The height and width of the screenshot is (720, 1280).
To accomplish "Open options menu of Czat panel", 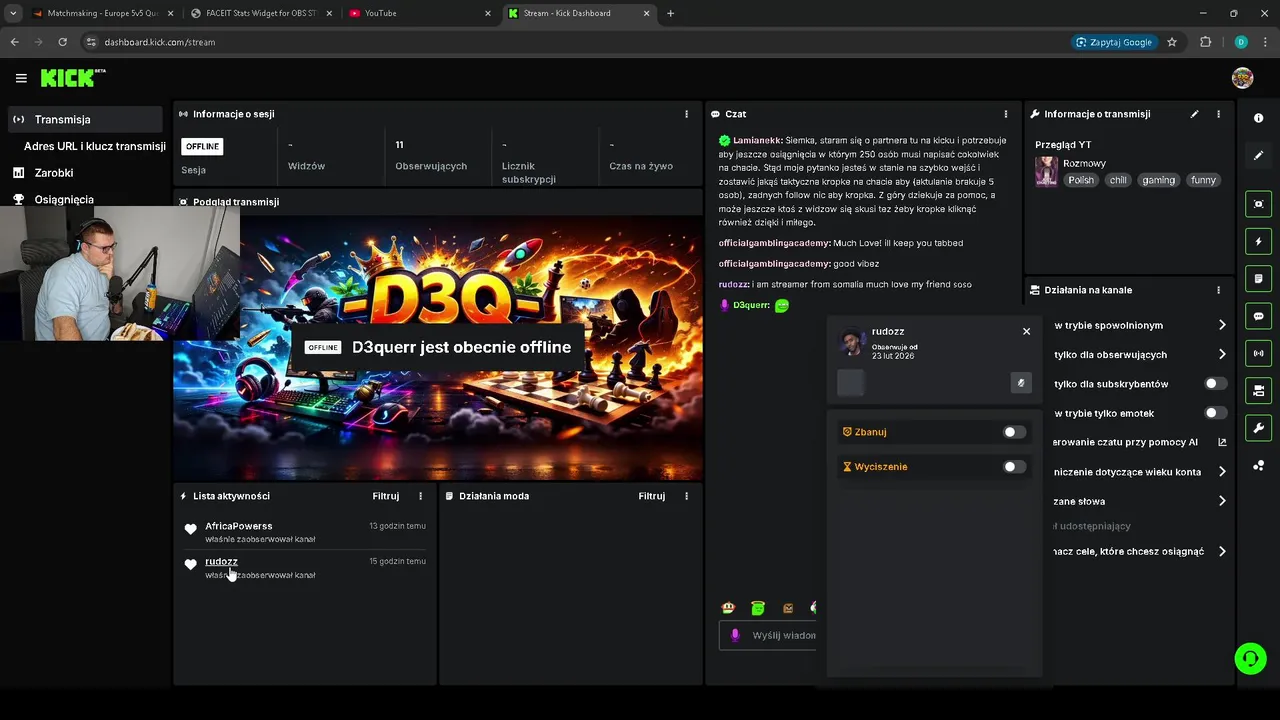I will 1006,114.
